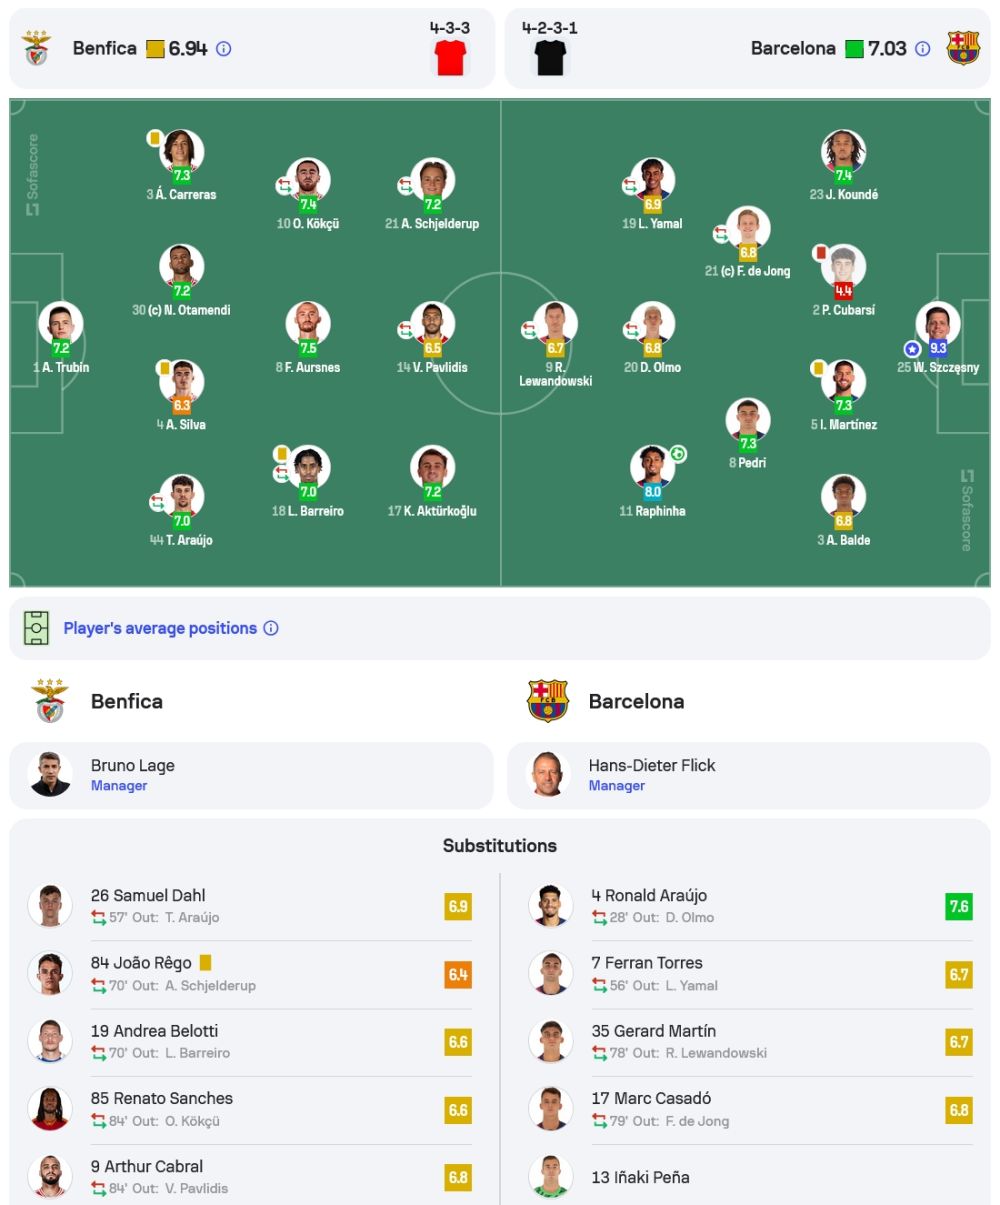This screenshot has width=1000, height=1205.
Task: Open Player's average positions link
Action: (x=160, y=628)
